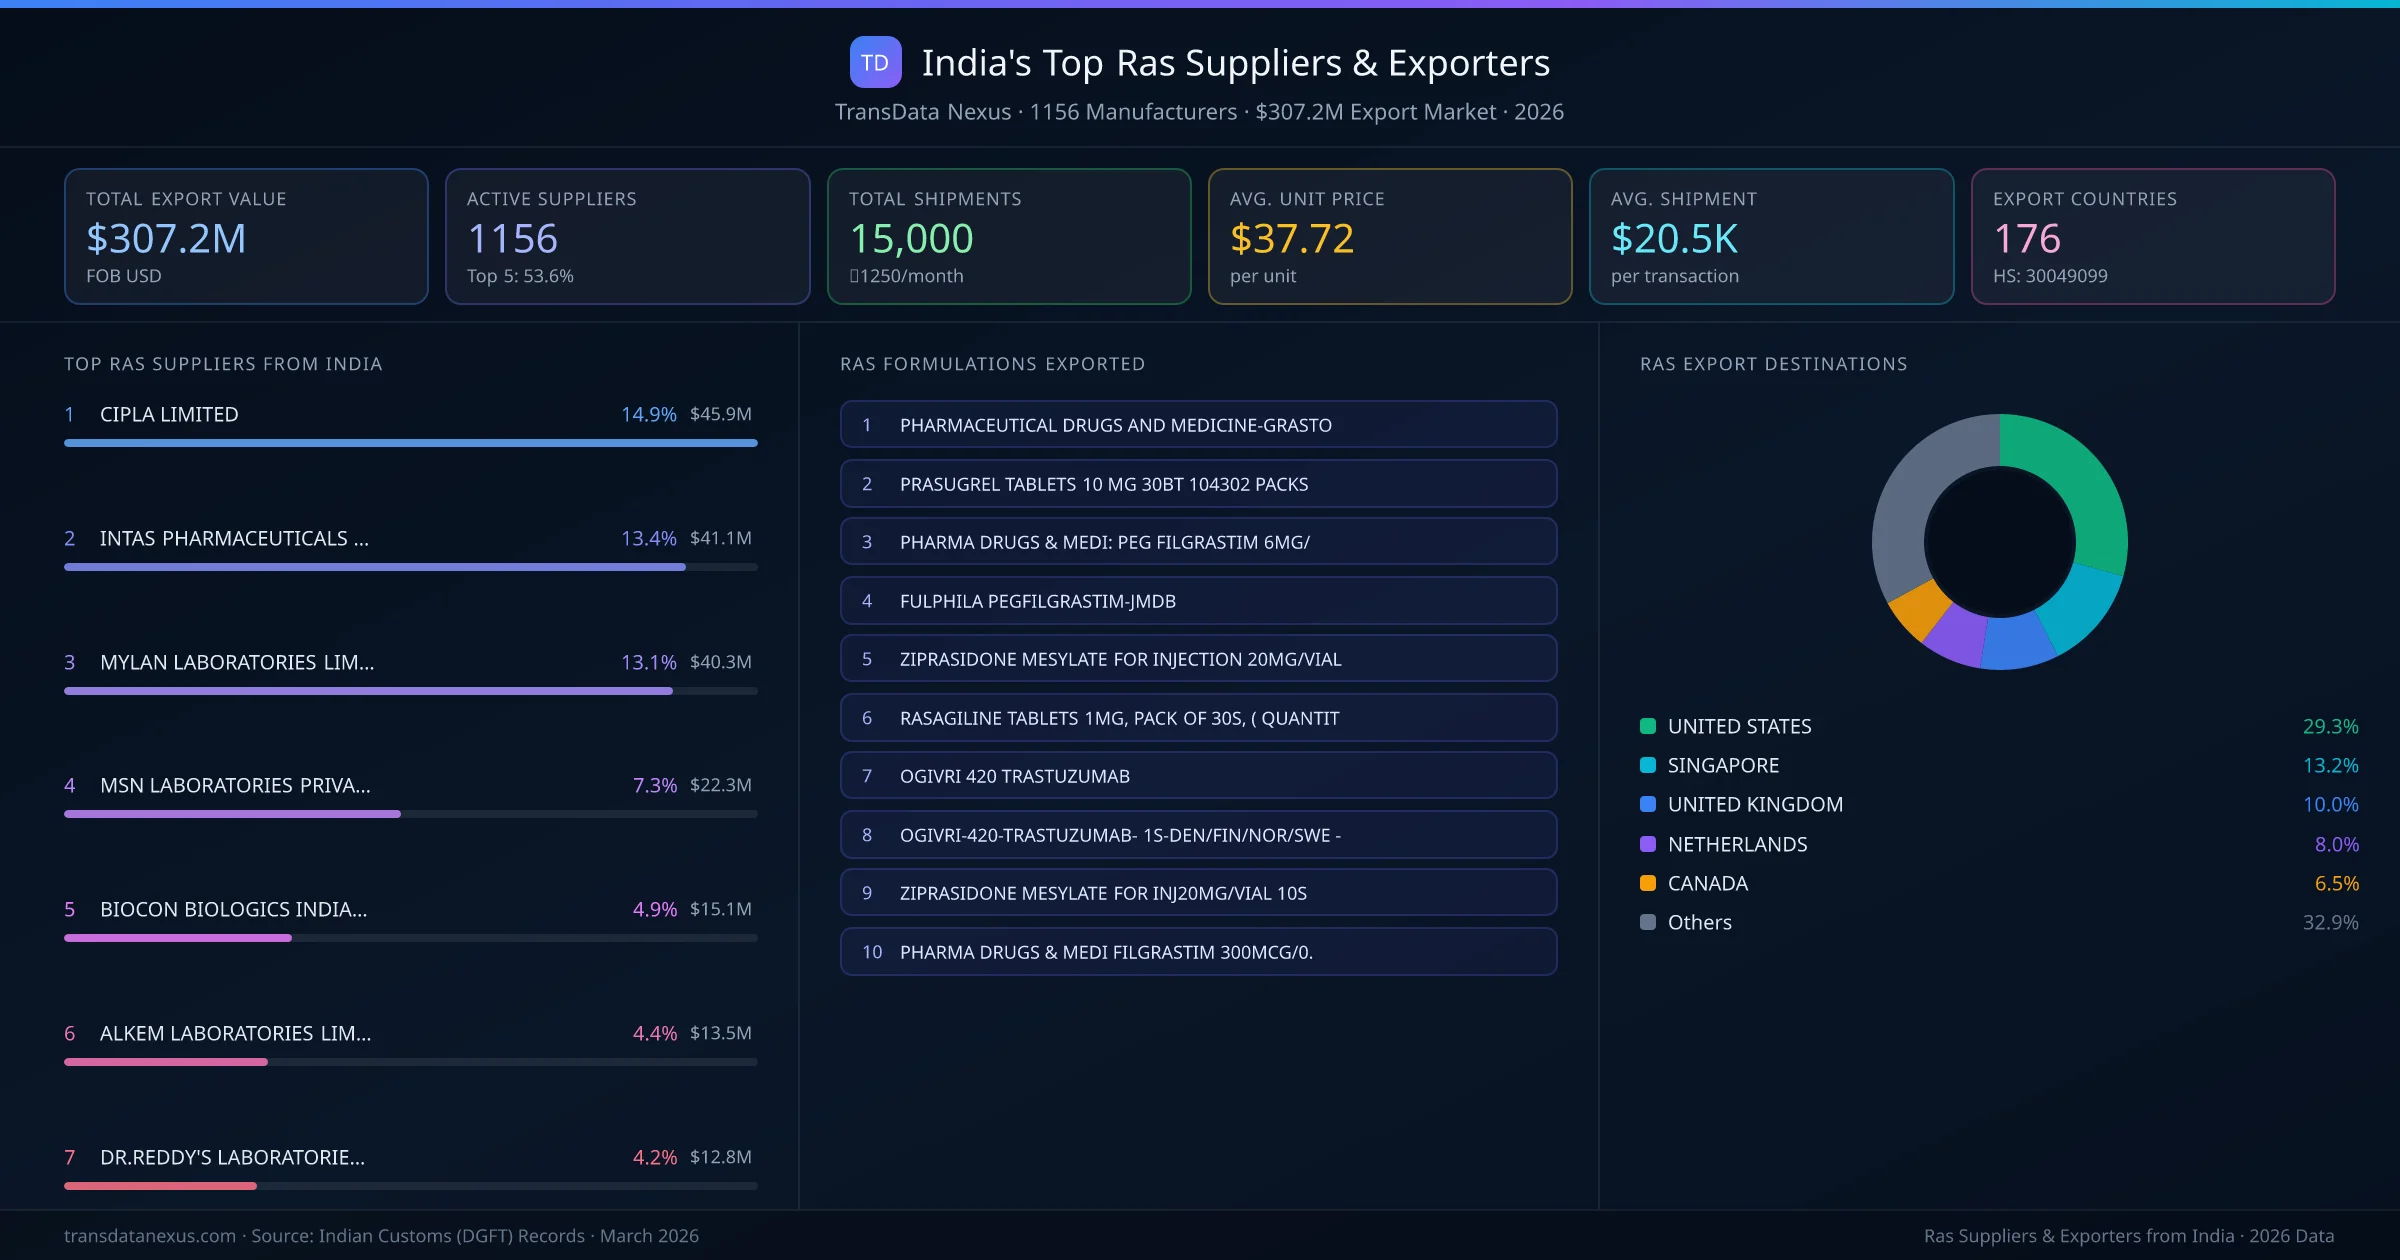Screen dimensions: 2400x1260
Task: Select the Avg. Unit Price card
Action: click(1389, 236)
